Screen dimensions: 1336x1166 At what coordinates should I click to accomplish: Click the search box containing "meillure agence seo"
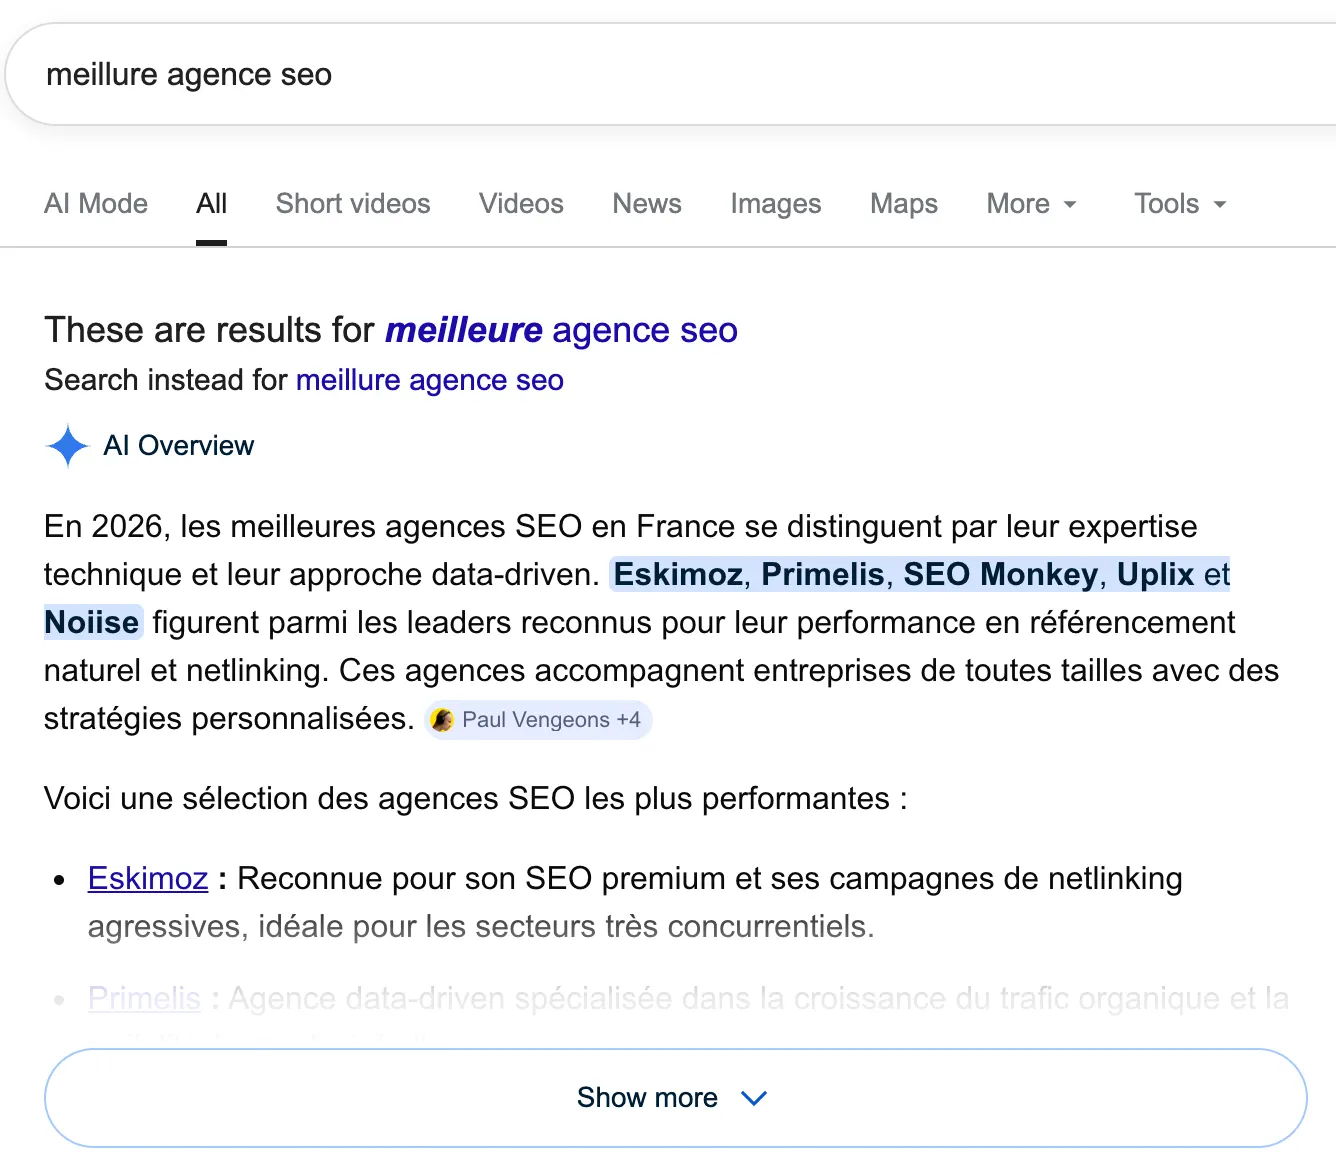[x=670, y=75]
